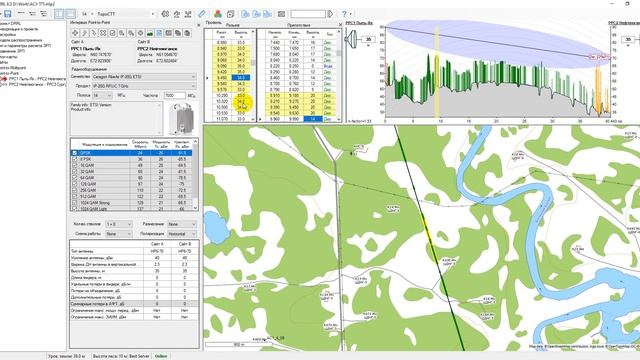Close the Point-to-Point interface panel

(199, 25)
